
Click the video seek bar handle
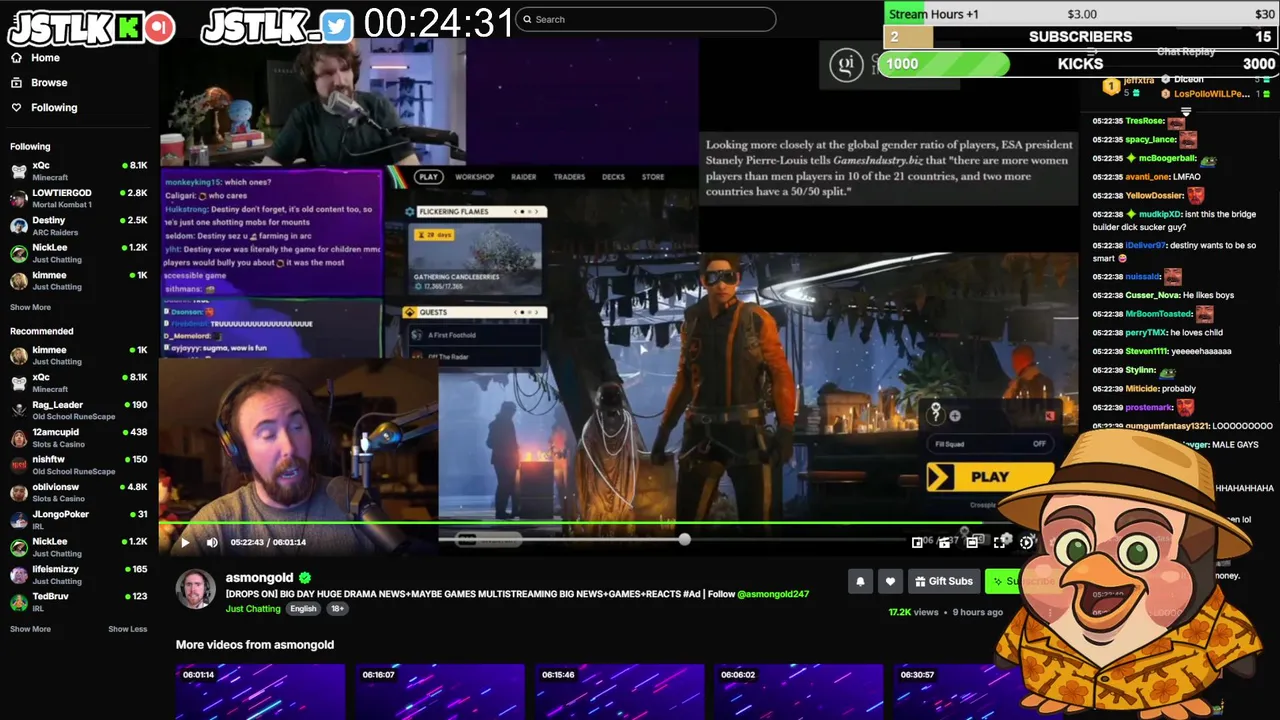pos(684,540)
